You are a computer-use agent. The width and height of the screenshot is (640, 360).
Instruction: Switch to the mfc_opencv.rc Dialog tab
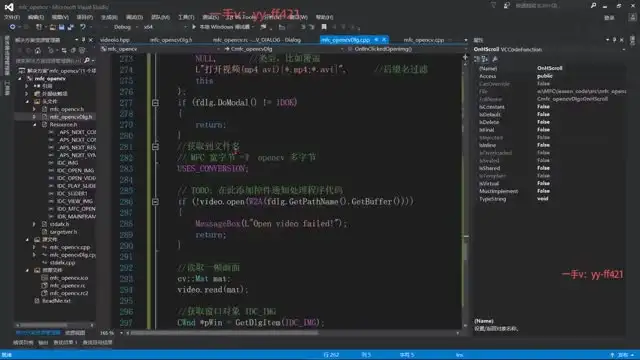coord(257,40)
